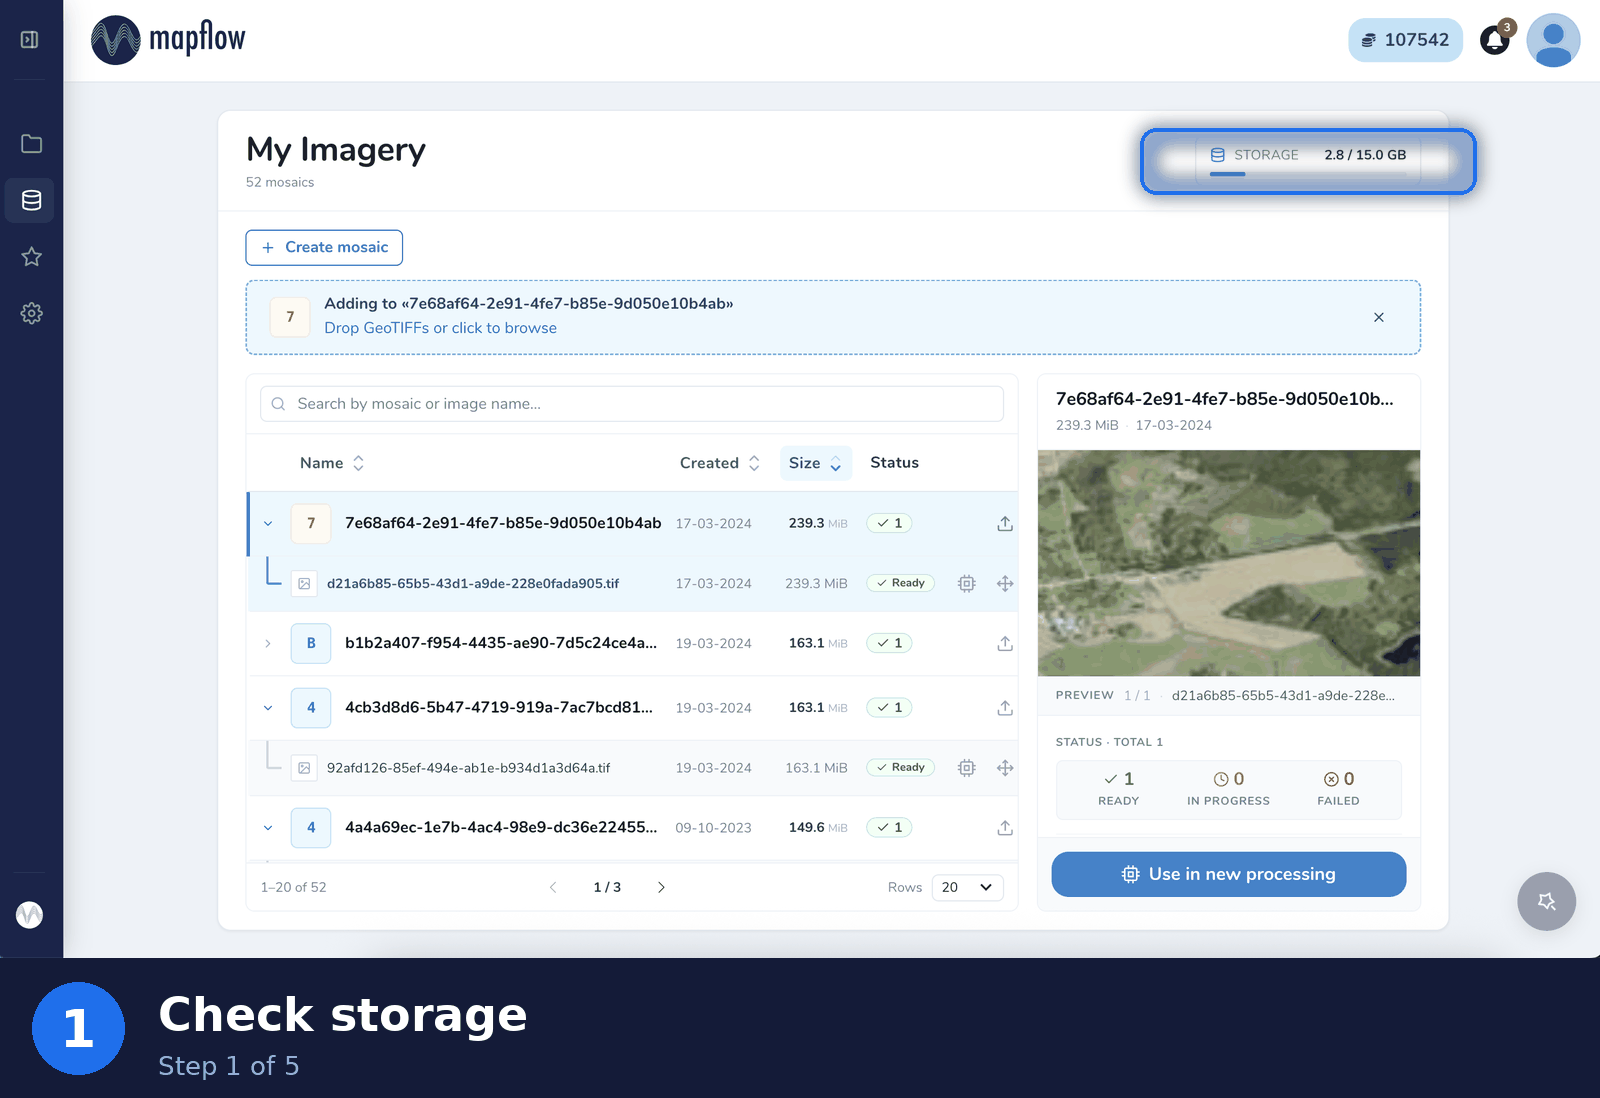Click Drop GeoTIFFs or click to browse
This screenshot has width=1600, height=1098.
click(x=440, y=328)
